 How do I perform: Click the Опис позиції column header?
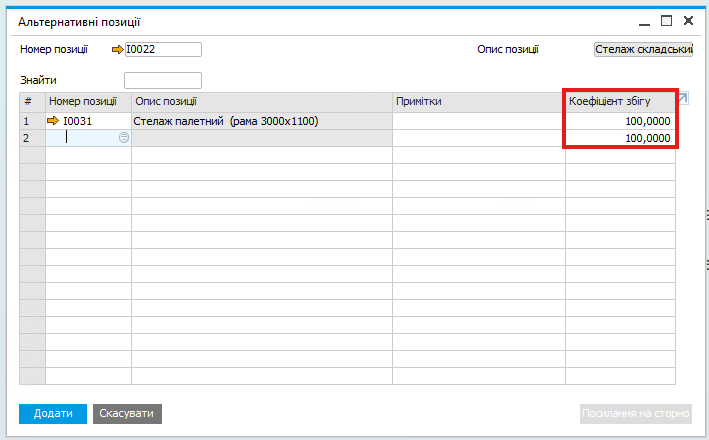pos(261,101)
